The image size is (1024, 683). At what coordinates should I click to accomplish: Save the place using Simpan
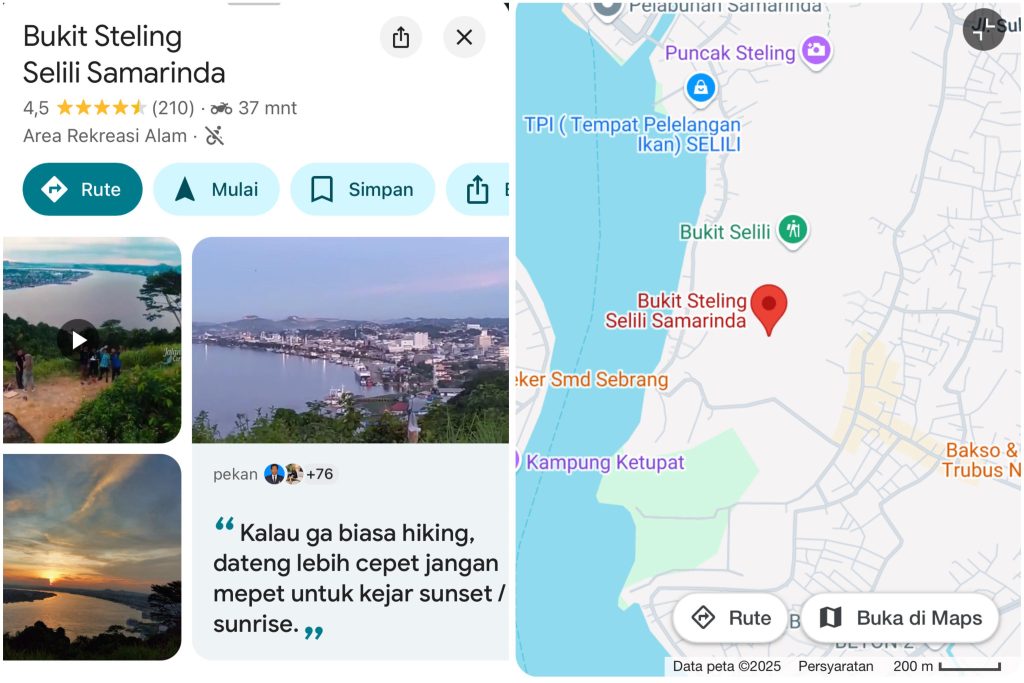coord(362,189)
